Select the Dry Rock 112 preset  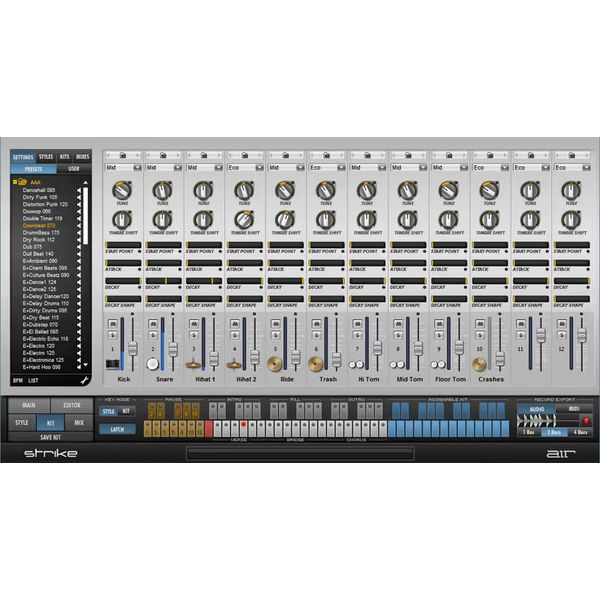pos(39,240)
